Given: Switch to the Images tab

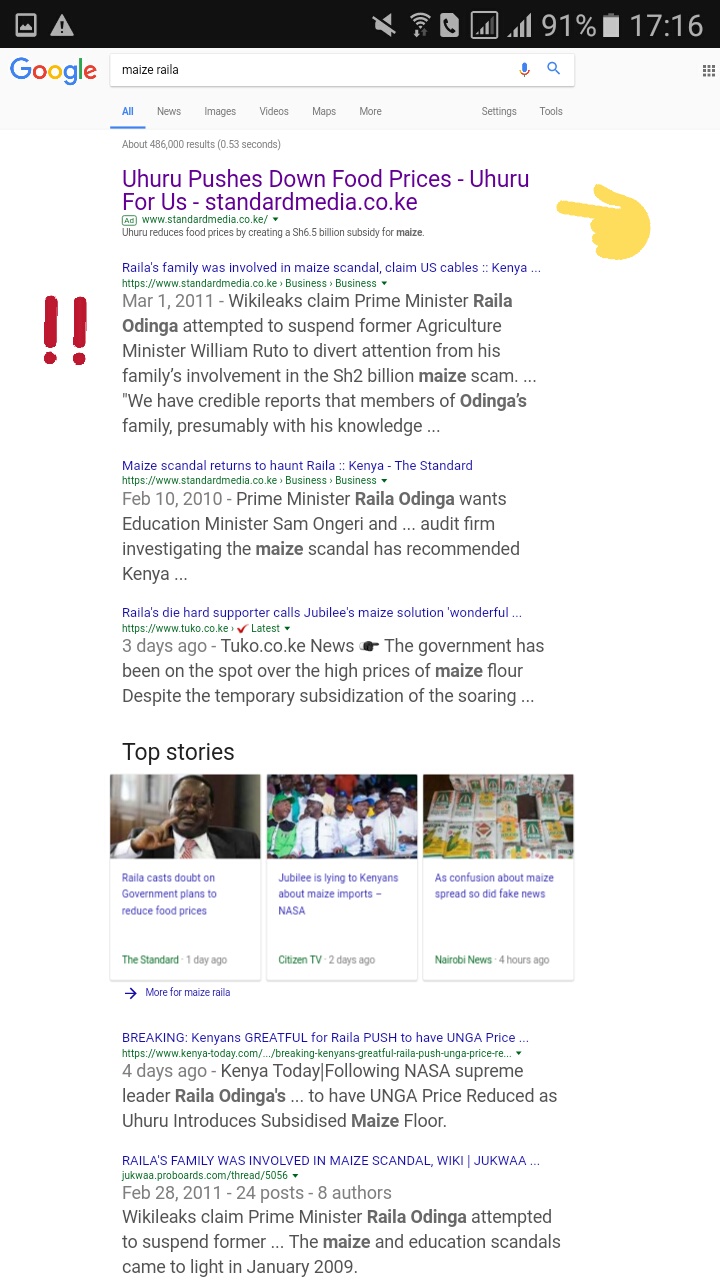Looking at the screenshot, I should click(220, 111).
